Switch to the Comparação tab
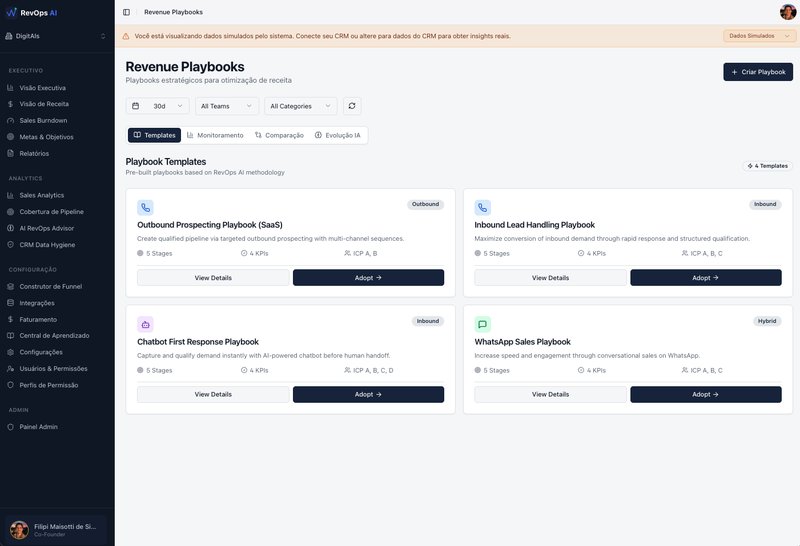Image resolution: width=800 pixels, height=546 pixels. (279, 135)
